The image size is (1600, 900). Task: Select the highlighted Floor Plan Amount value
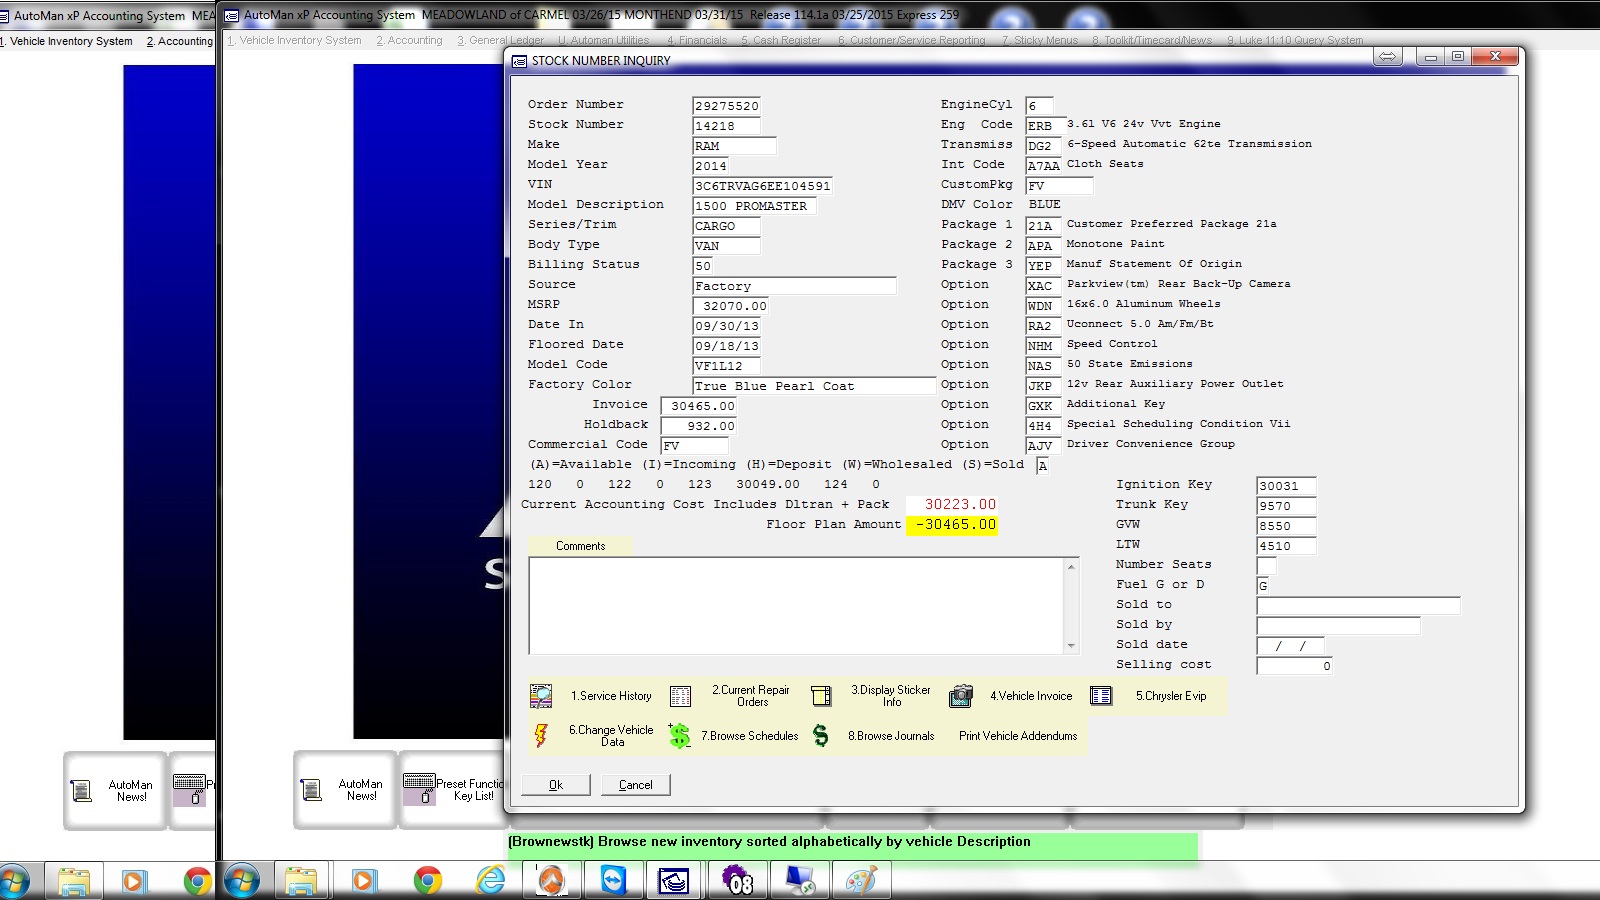(x=951, y=524)
